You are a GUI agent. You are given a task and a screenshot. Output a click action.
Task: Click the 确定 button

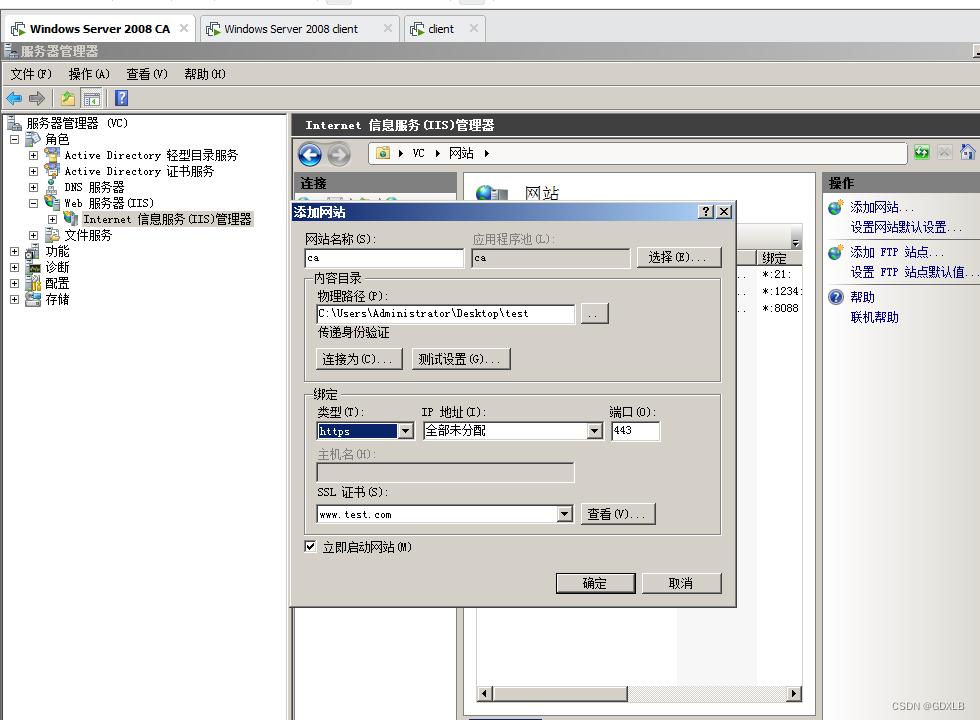pyautogui.click(x=595, y=583)
